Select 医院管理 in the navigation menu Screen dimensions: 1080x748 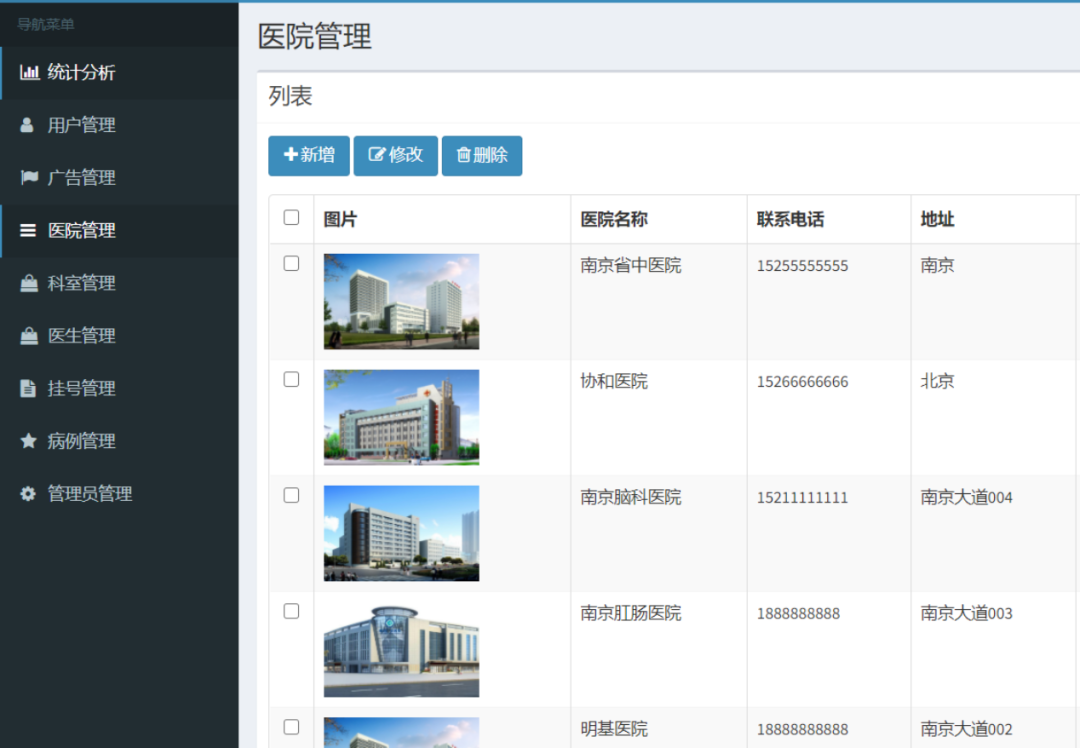click(x=119, y=230)
